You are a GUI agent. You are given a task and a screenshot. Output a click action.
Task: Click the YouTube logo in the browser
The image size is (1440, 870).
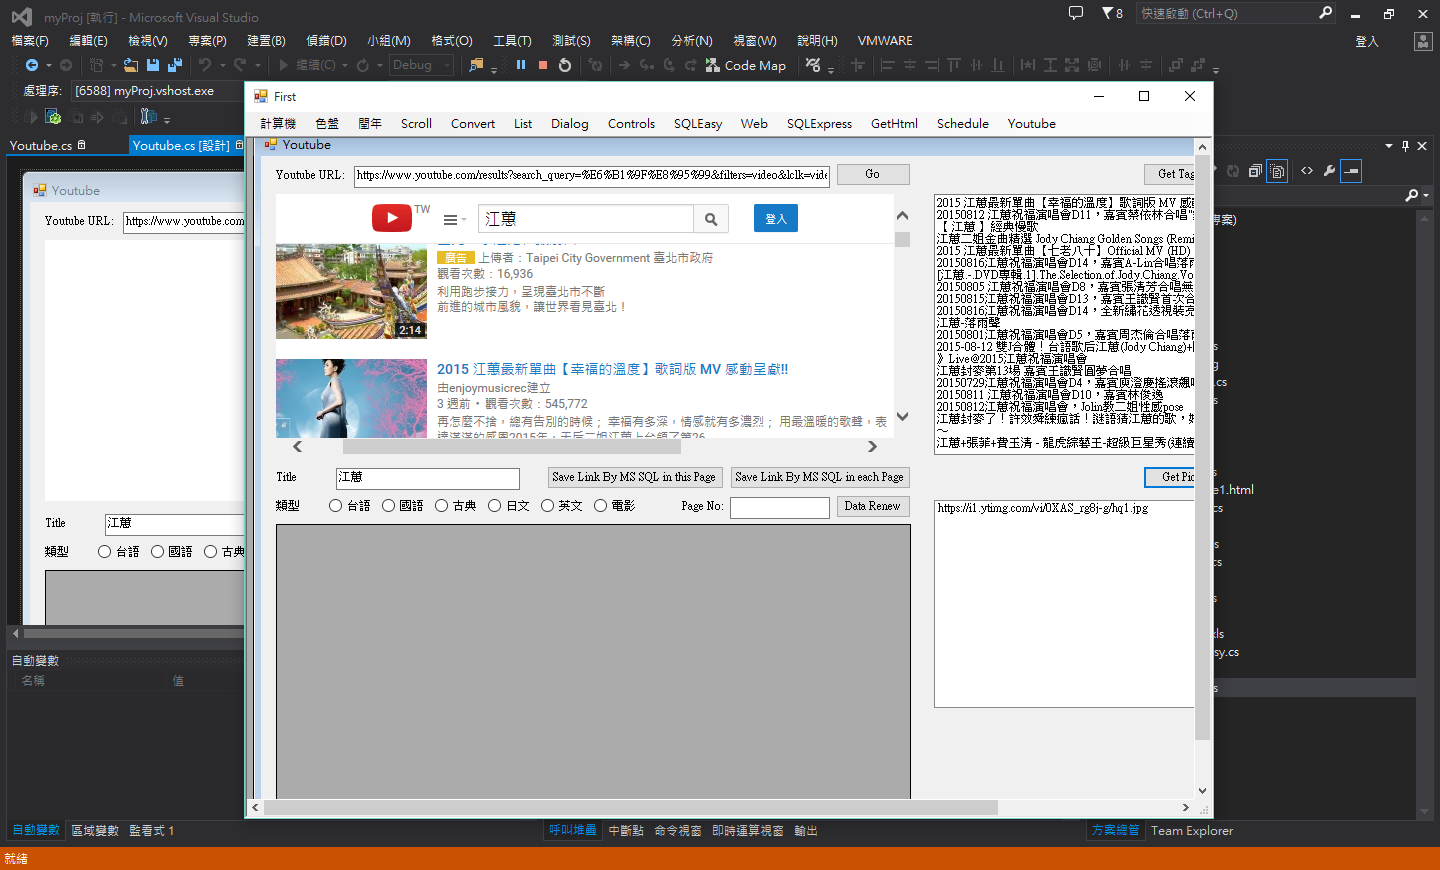[x=392, y=218]
